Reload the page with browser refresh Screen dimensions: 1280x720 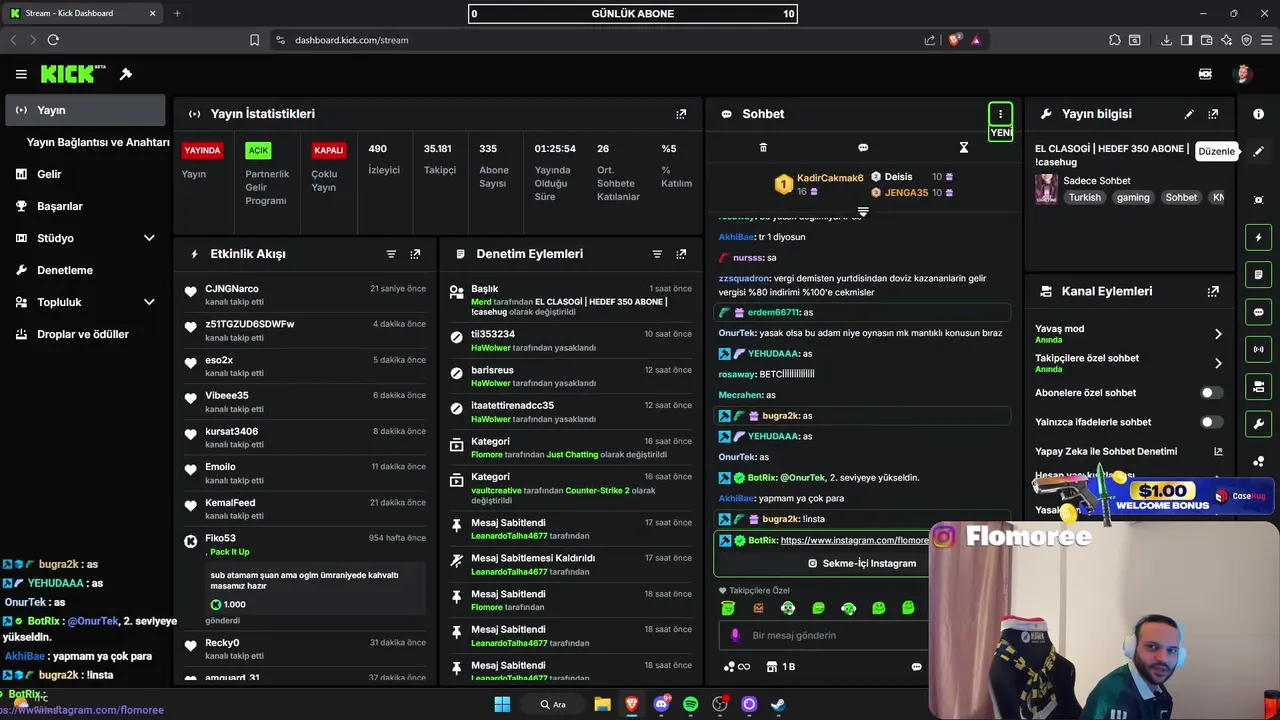click(53, 40)
